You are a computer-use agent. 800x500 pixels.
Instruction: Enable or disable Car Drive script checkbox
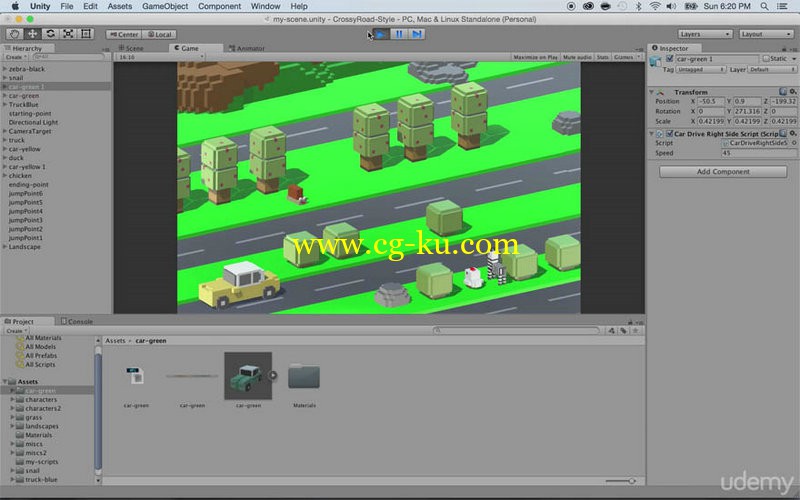coord(669,134)
